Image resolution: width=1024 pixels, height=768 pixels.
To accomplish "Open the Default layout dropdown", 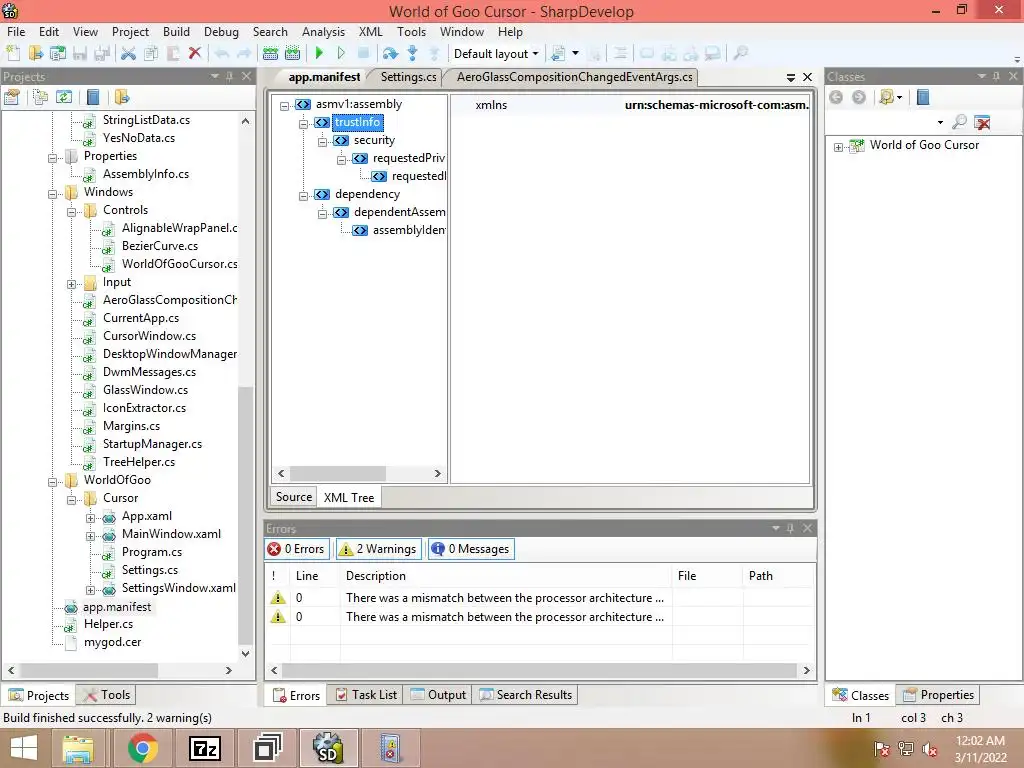I will point(496,54).
